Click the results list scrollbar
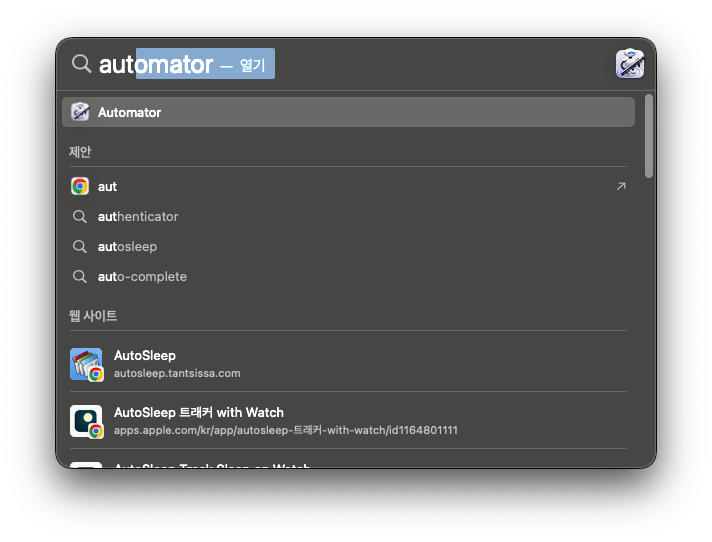 click(649, 136)
